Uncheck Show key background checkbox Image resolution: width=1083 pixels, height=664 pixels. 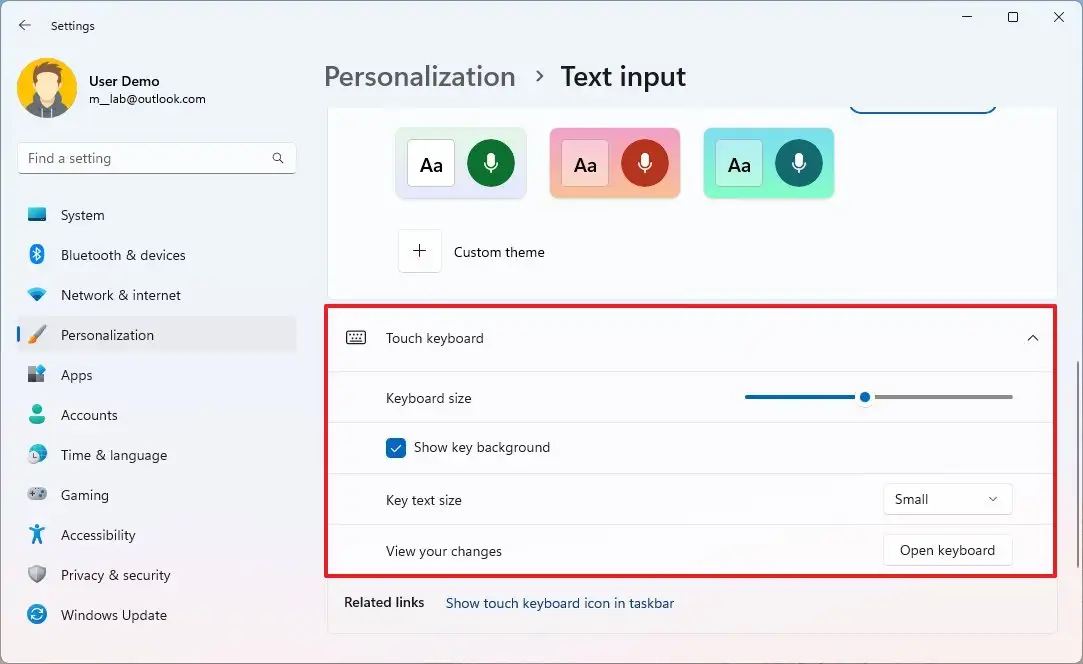(396, 448)
